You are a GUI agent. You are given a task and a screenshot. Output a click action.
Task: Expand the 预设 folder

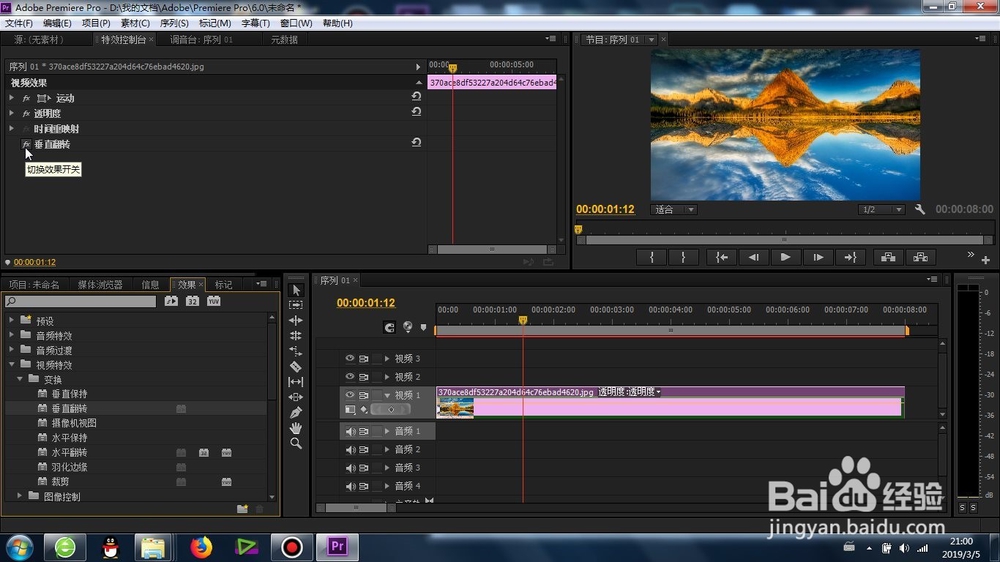[x=11, y=320]
